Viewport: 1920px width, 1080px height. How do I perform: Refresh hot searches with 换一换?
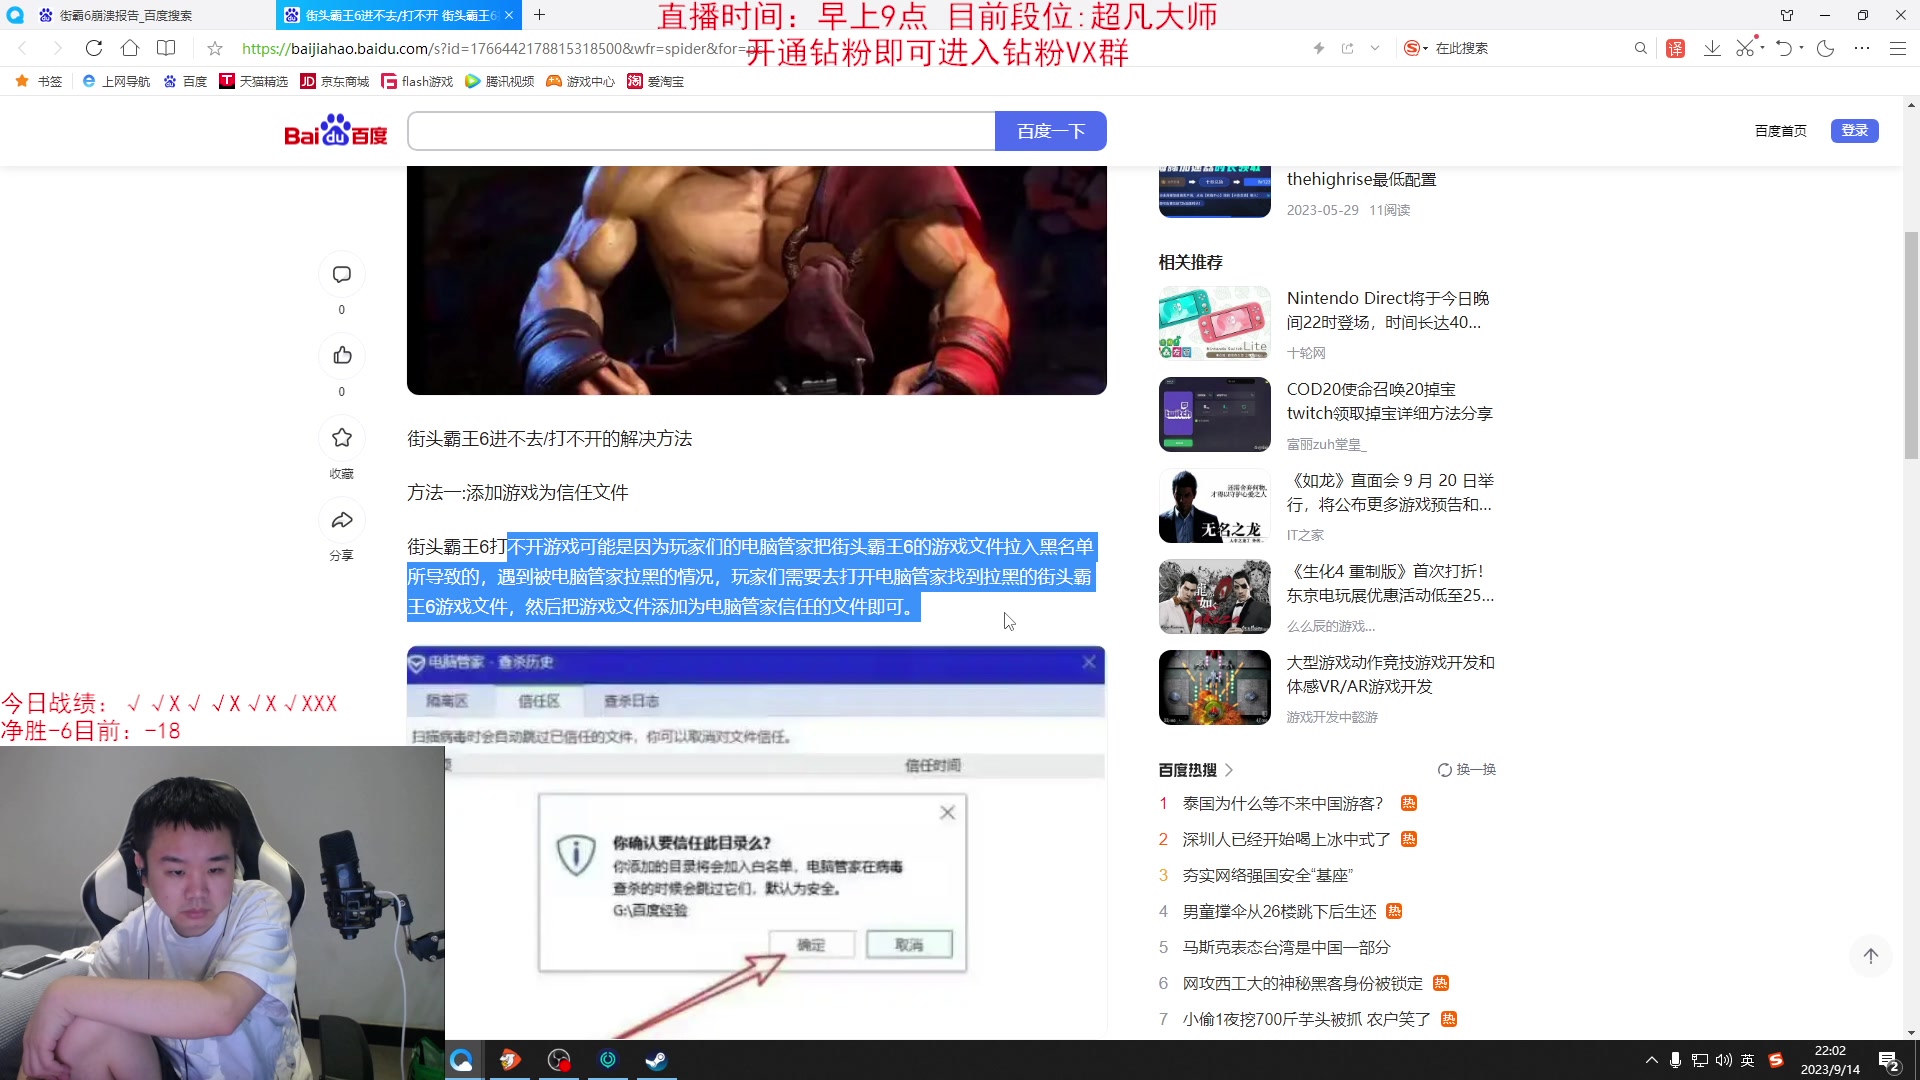pyautogui.click(x=1467, y=770)
